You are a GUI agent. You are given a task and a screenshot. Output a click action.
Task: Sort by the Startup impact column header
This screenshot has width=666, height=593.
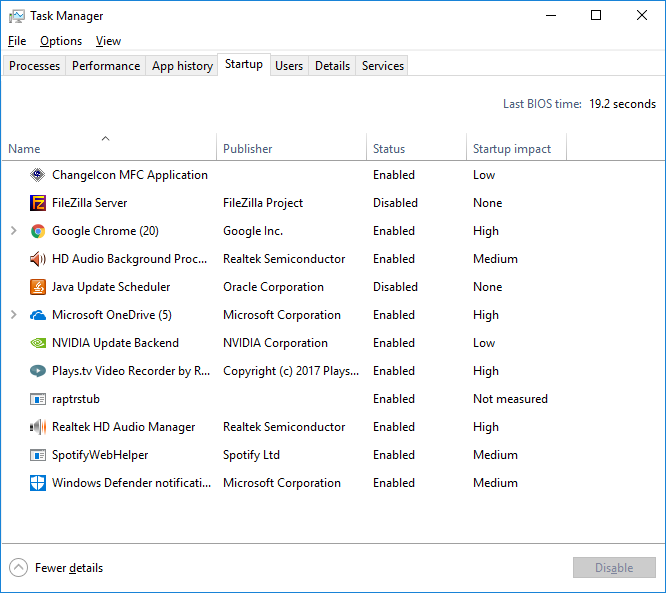(x=516, y=147)
